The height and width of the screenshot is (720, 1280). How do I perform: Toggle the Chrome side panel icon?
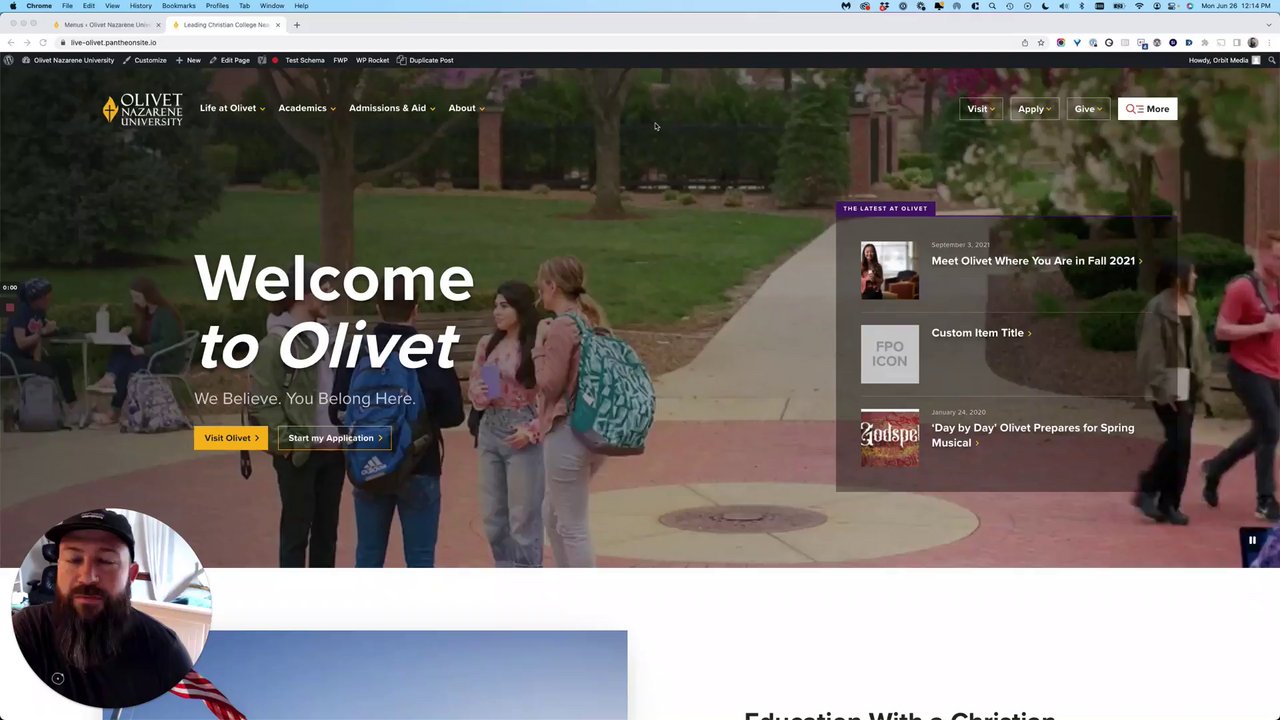point(1237,43)
